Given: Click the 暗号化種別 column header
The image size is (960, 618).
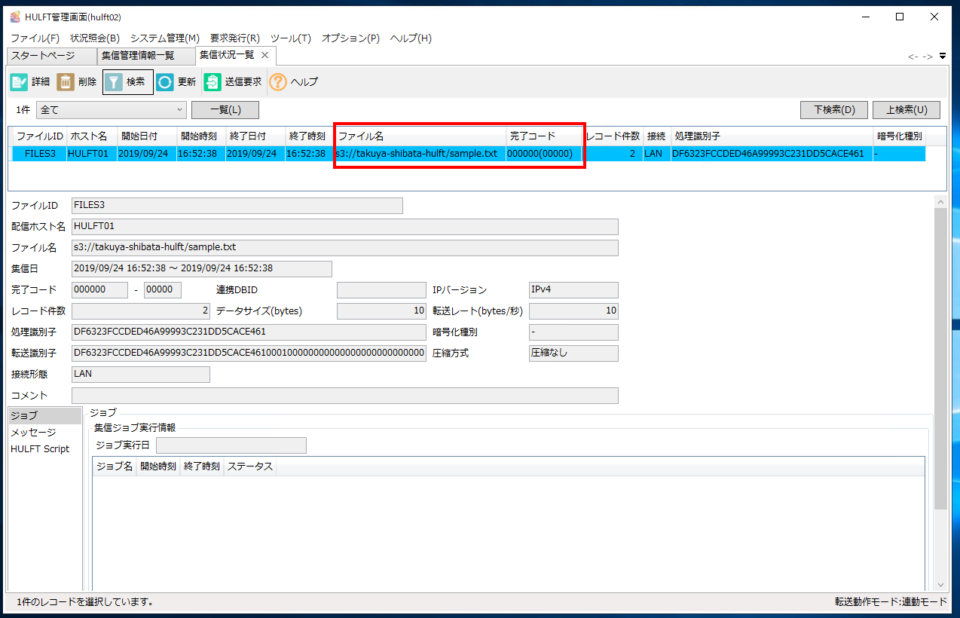Looking at the screenshot, I should pos(899,136).
